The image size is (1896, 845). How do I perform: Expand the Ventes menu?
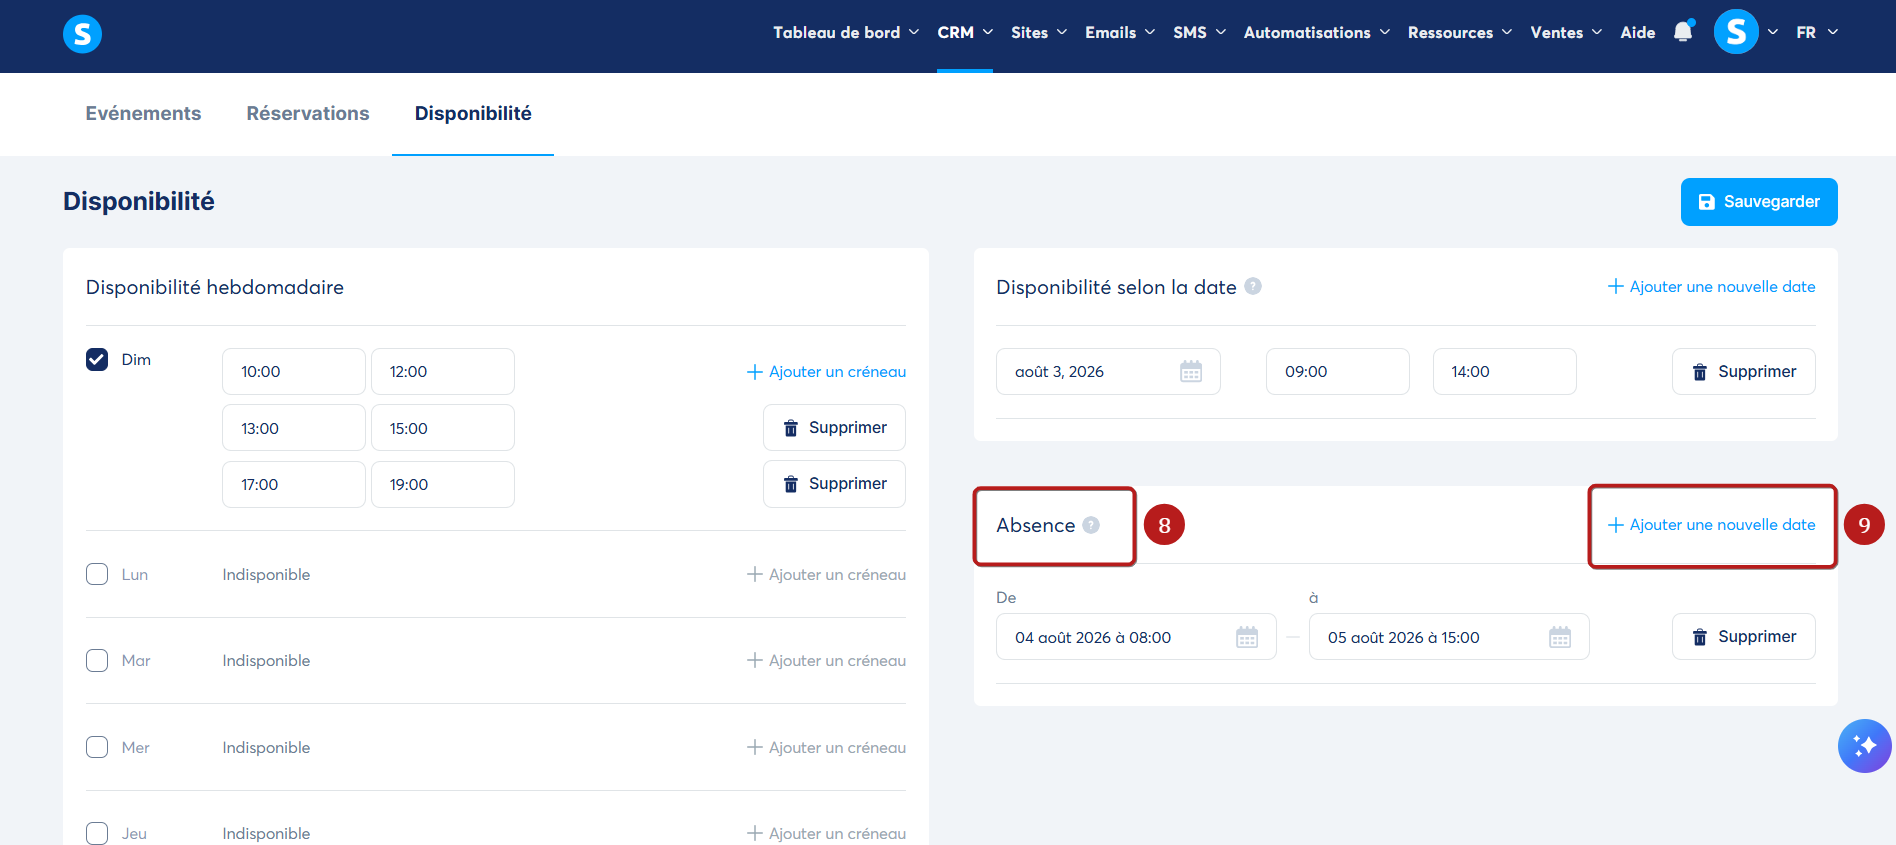pyautogui.click(x=1566, y=32)
